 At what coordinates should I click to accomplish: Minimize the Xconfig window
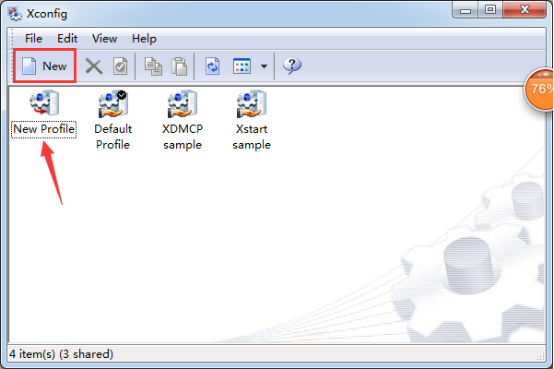coord(465,11)
